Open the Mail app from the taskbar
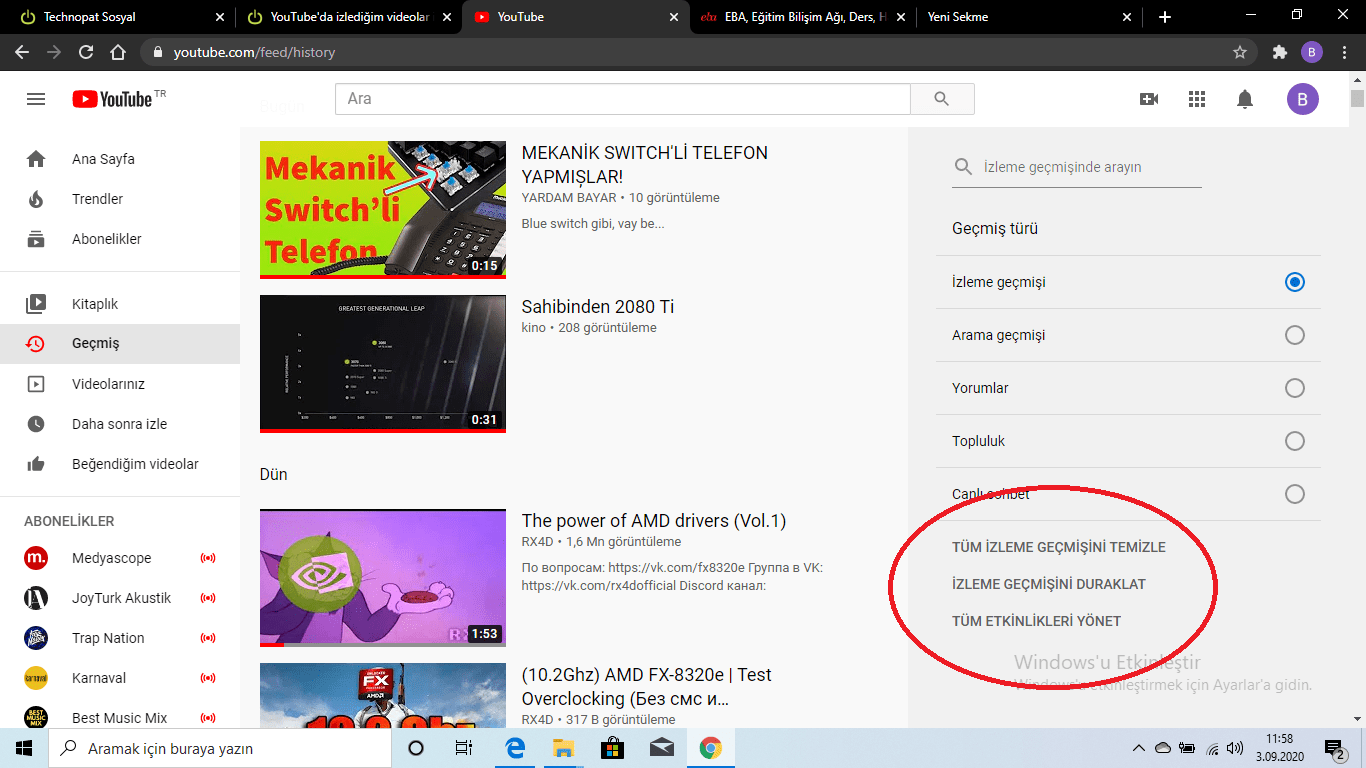The height and width of the screenshot is (768, 1366). [661, 748]
